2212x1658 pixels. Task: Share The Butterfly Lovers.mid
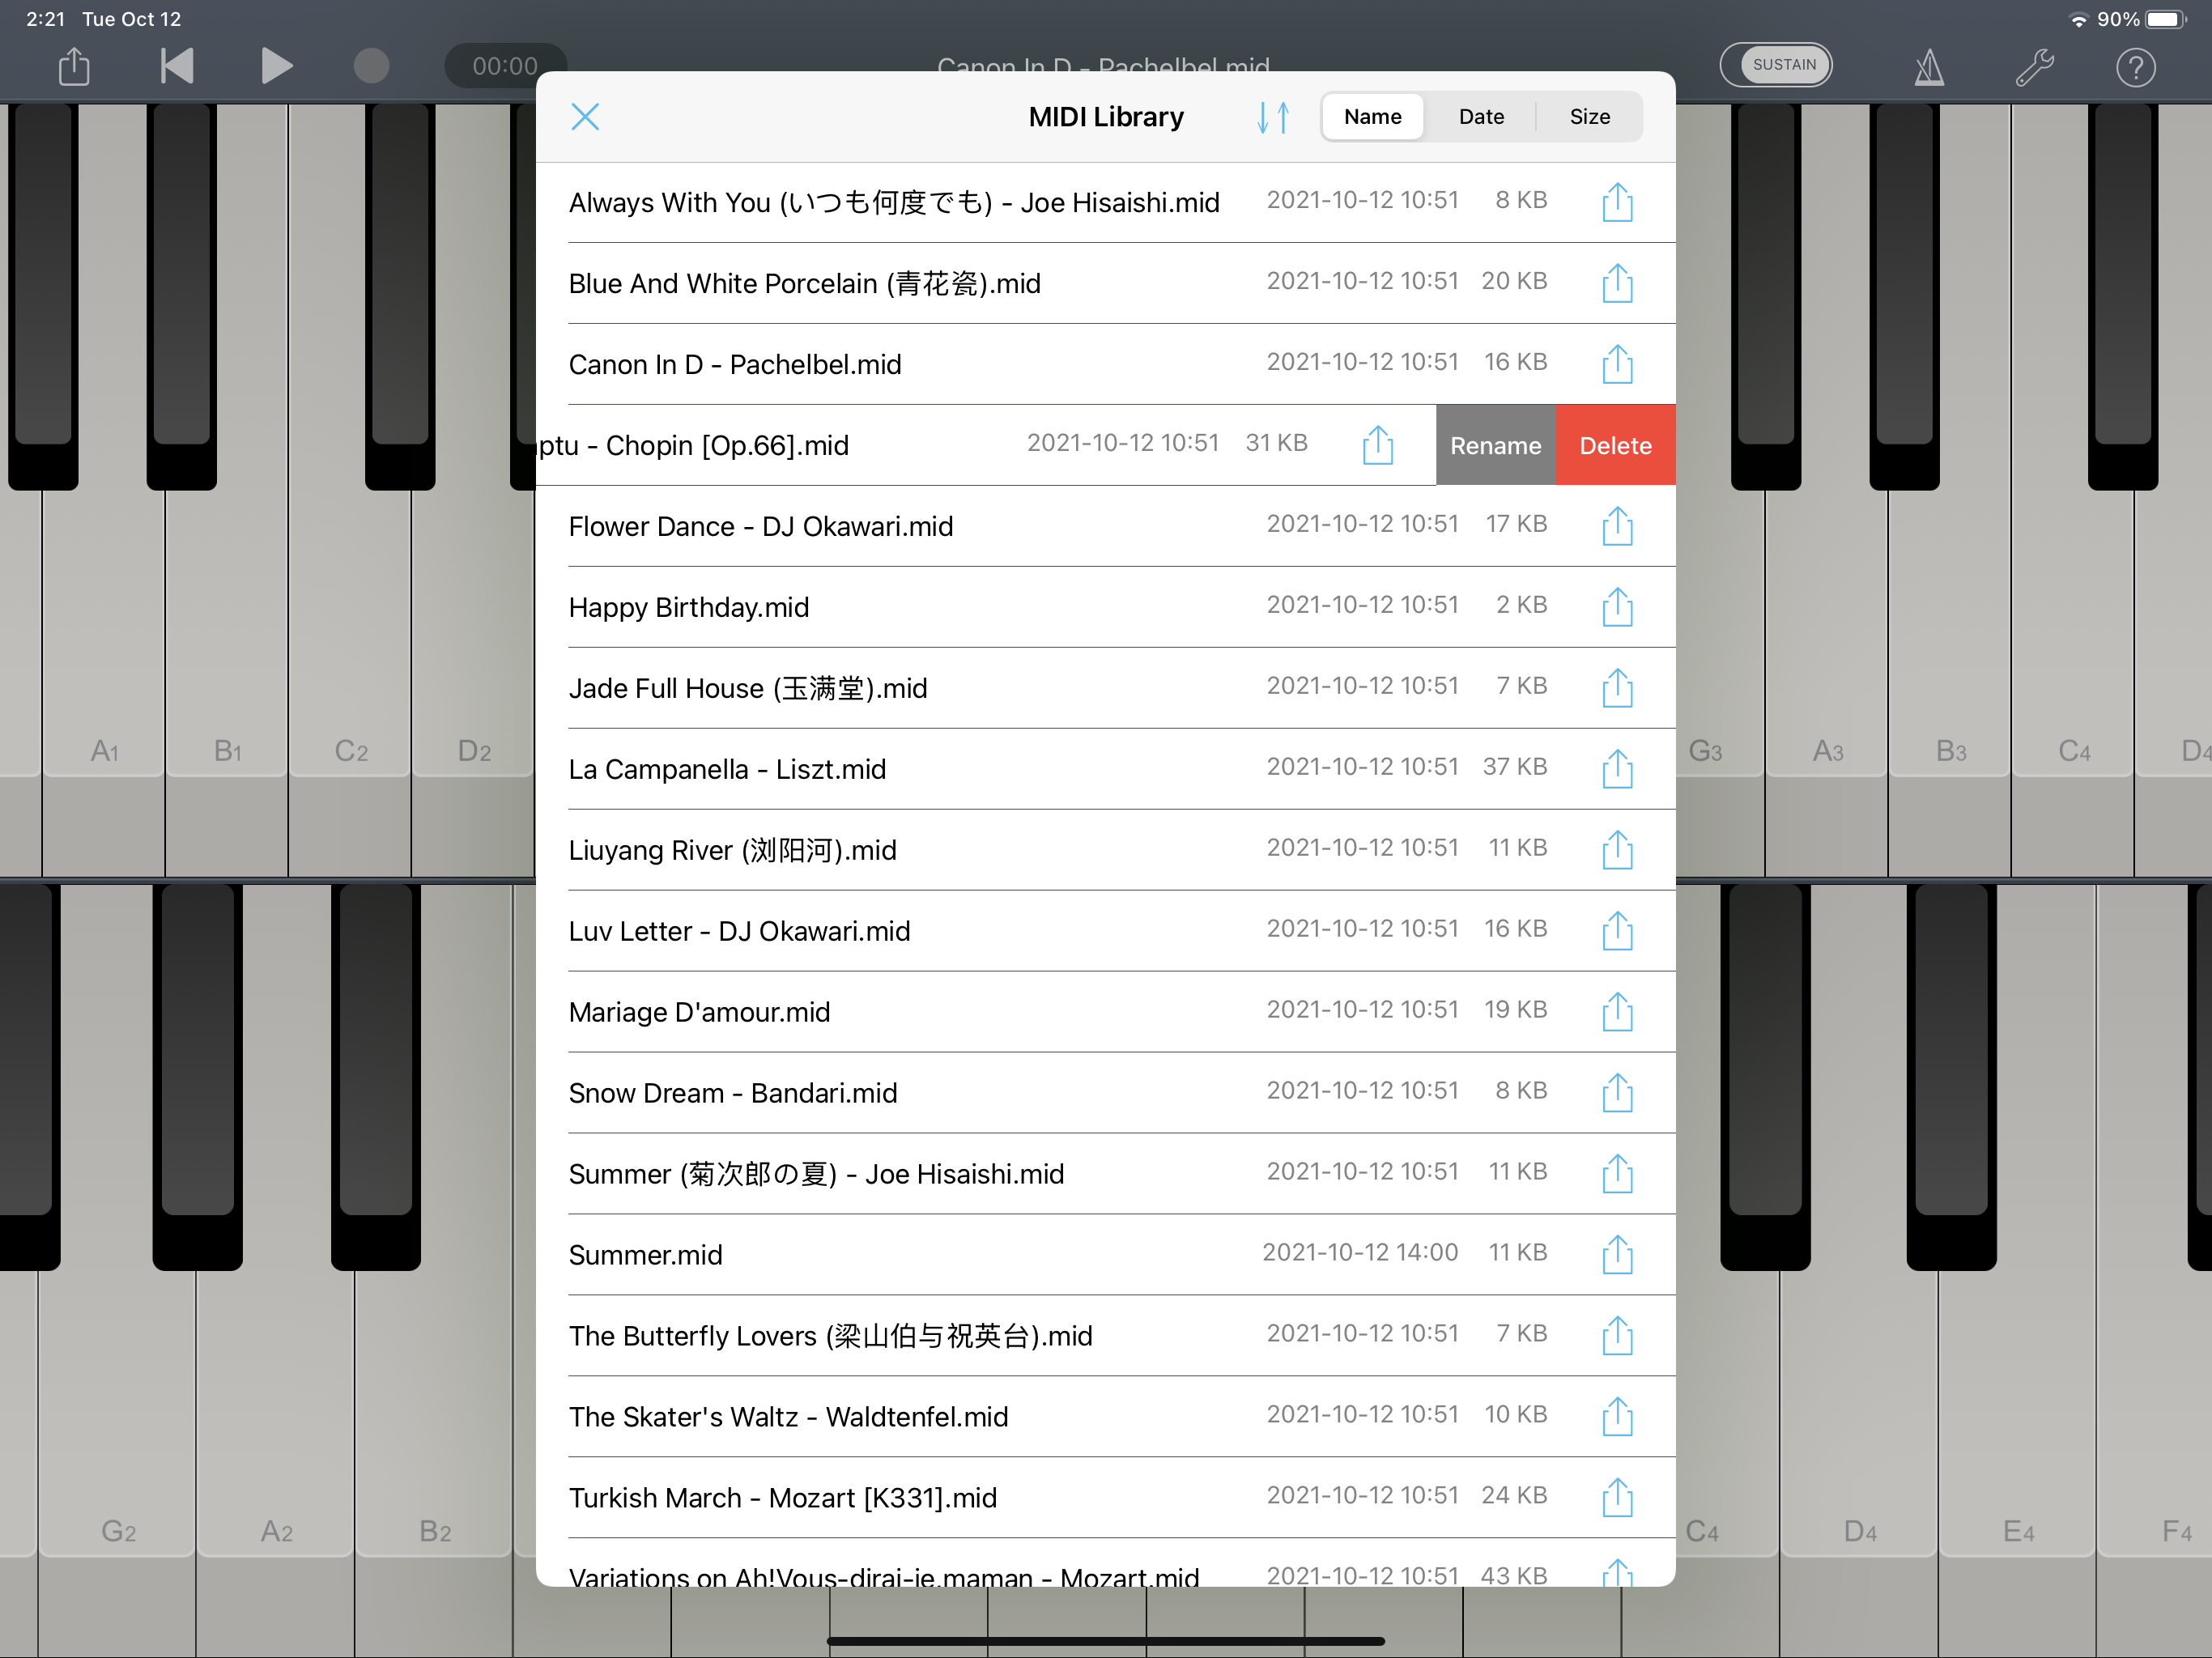pyautogui.click(x=1617, y=1336)
